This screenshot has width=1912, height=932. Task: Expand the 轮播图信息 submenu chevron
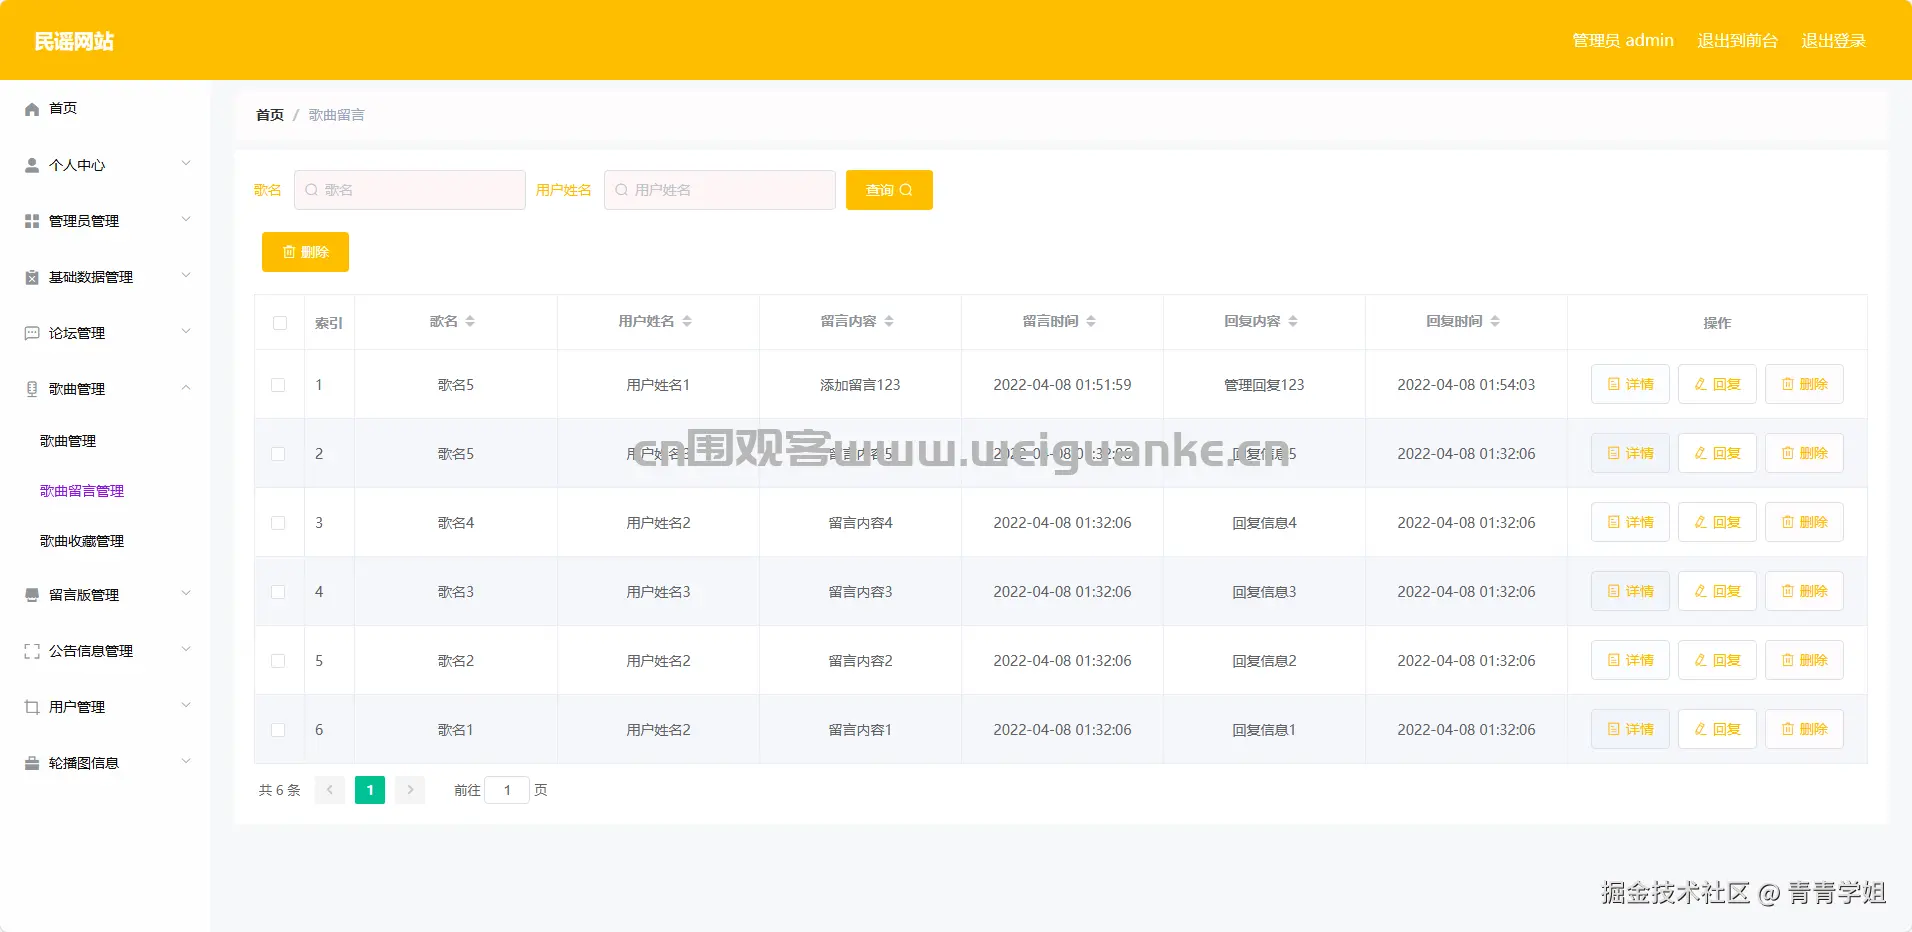[186, 761]
